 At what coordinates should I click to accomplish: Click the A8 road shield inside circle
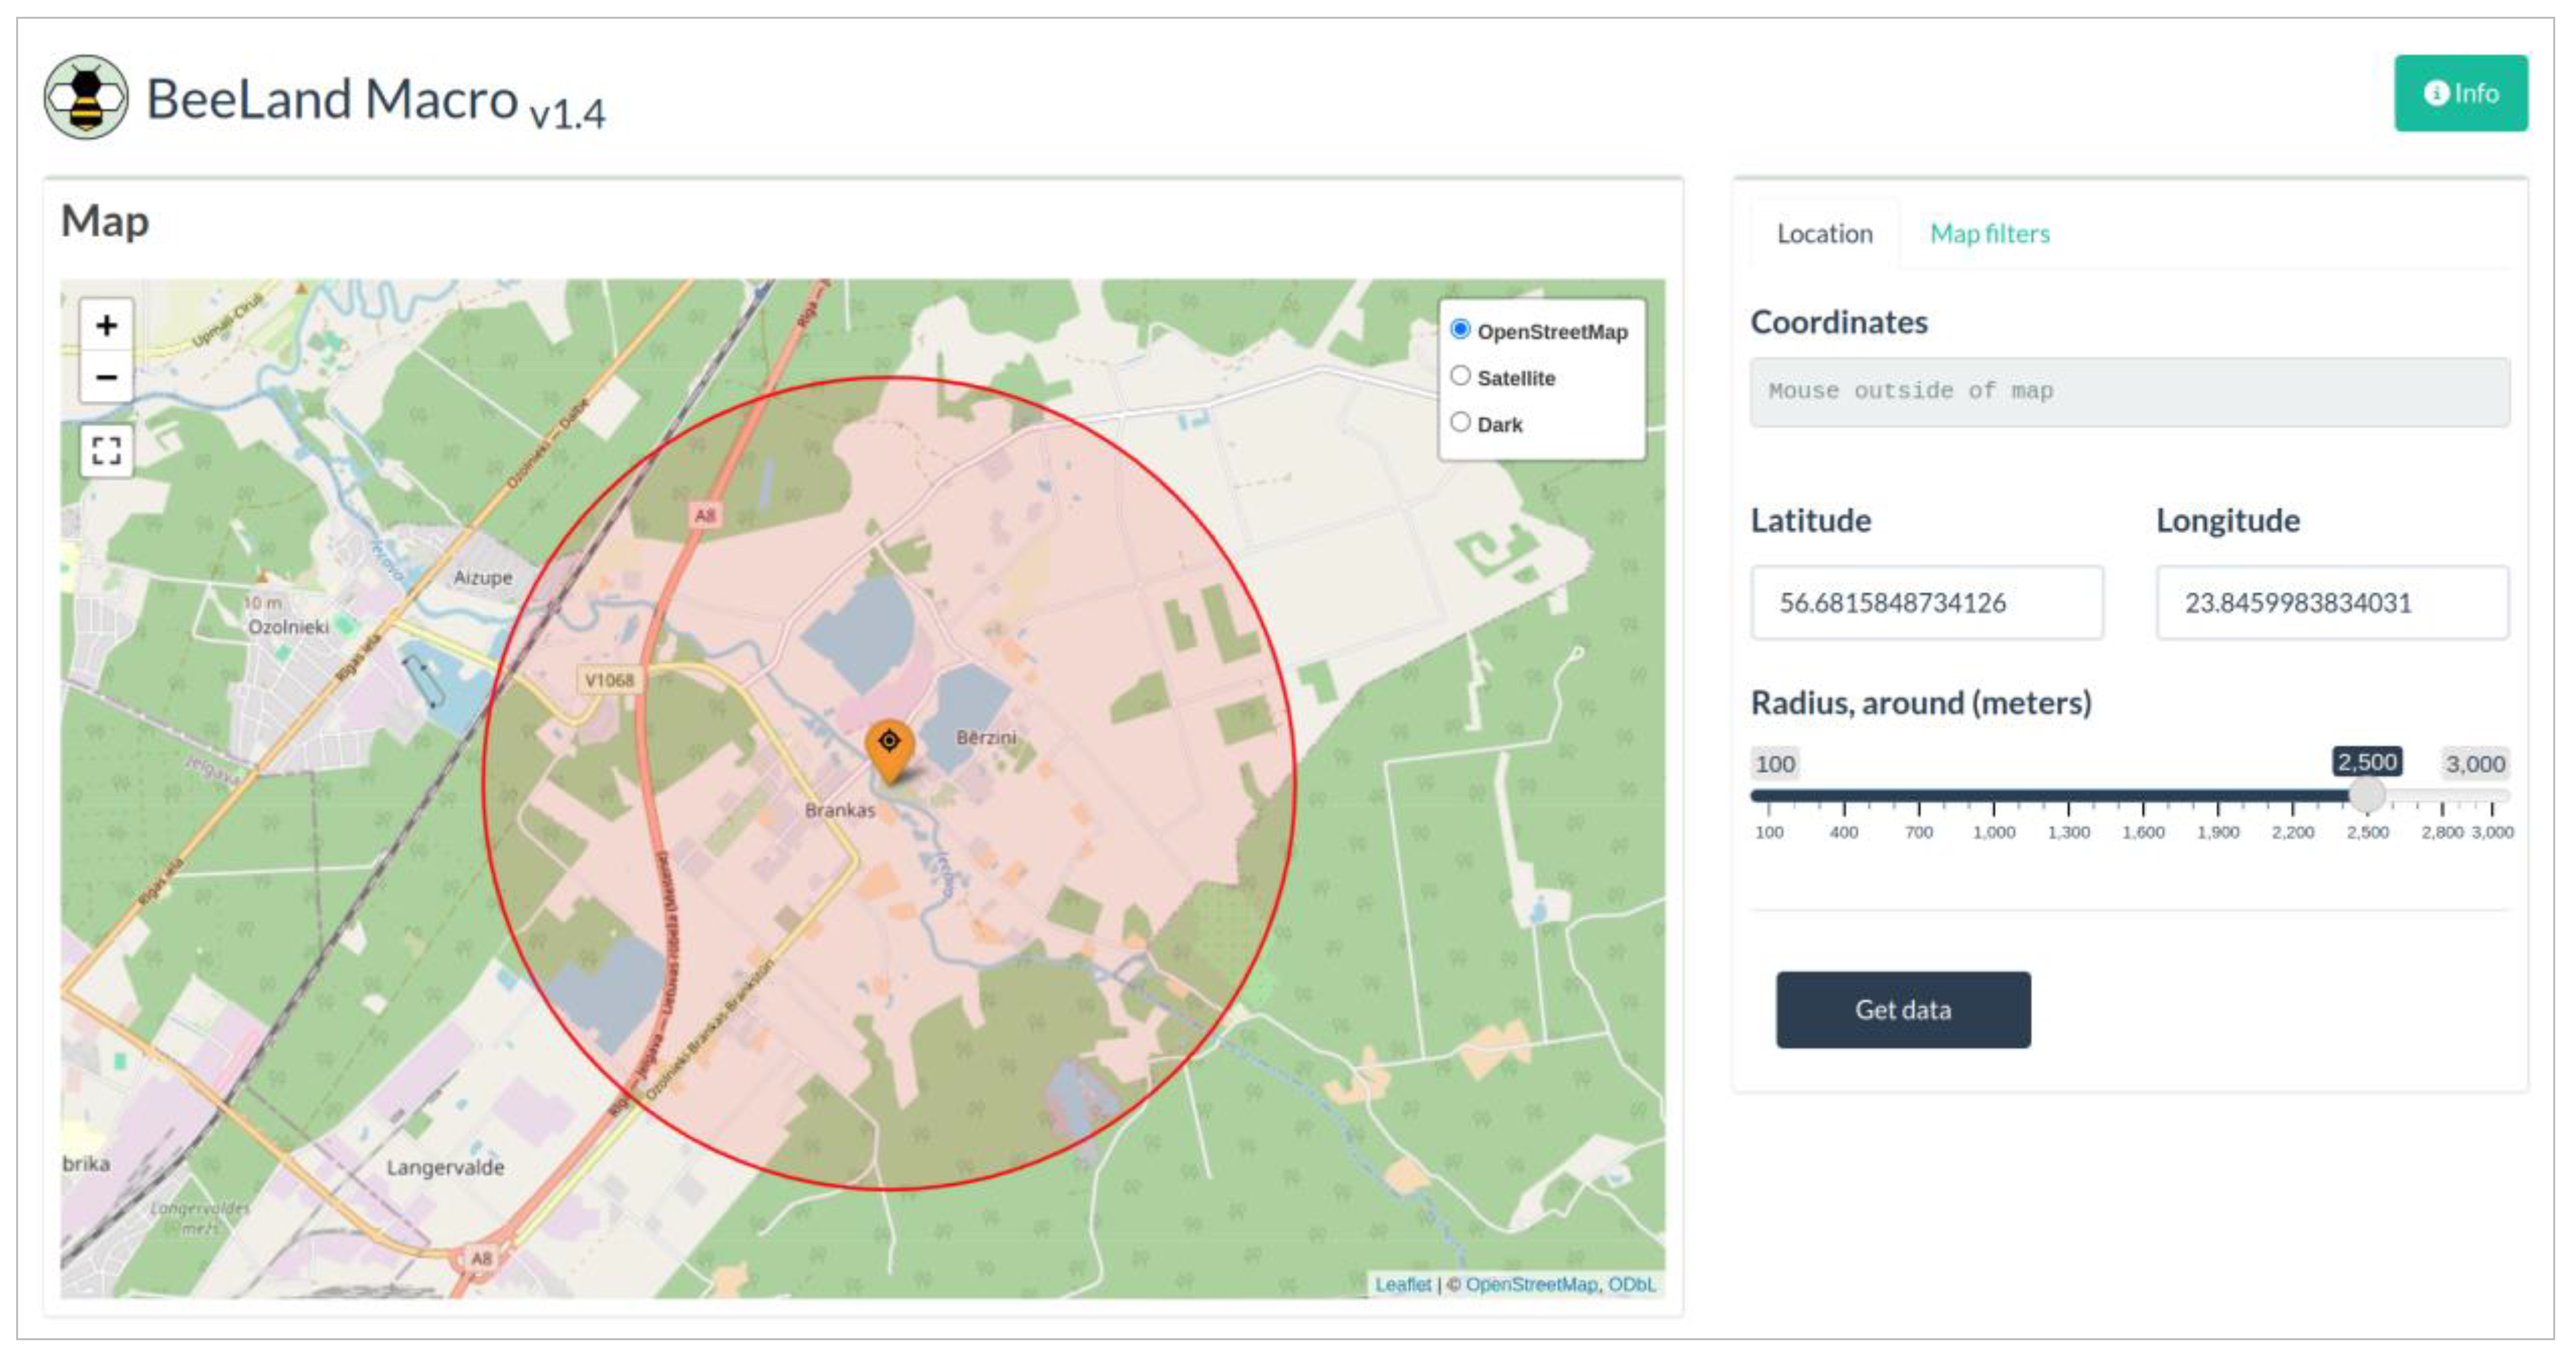point(705,515)
